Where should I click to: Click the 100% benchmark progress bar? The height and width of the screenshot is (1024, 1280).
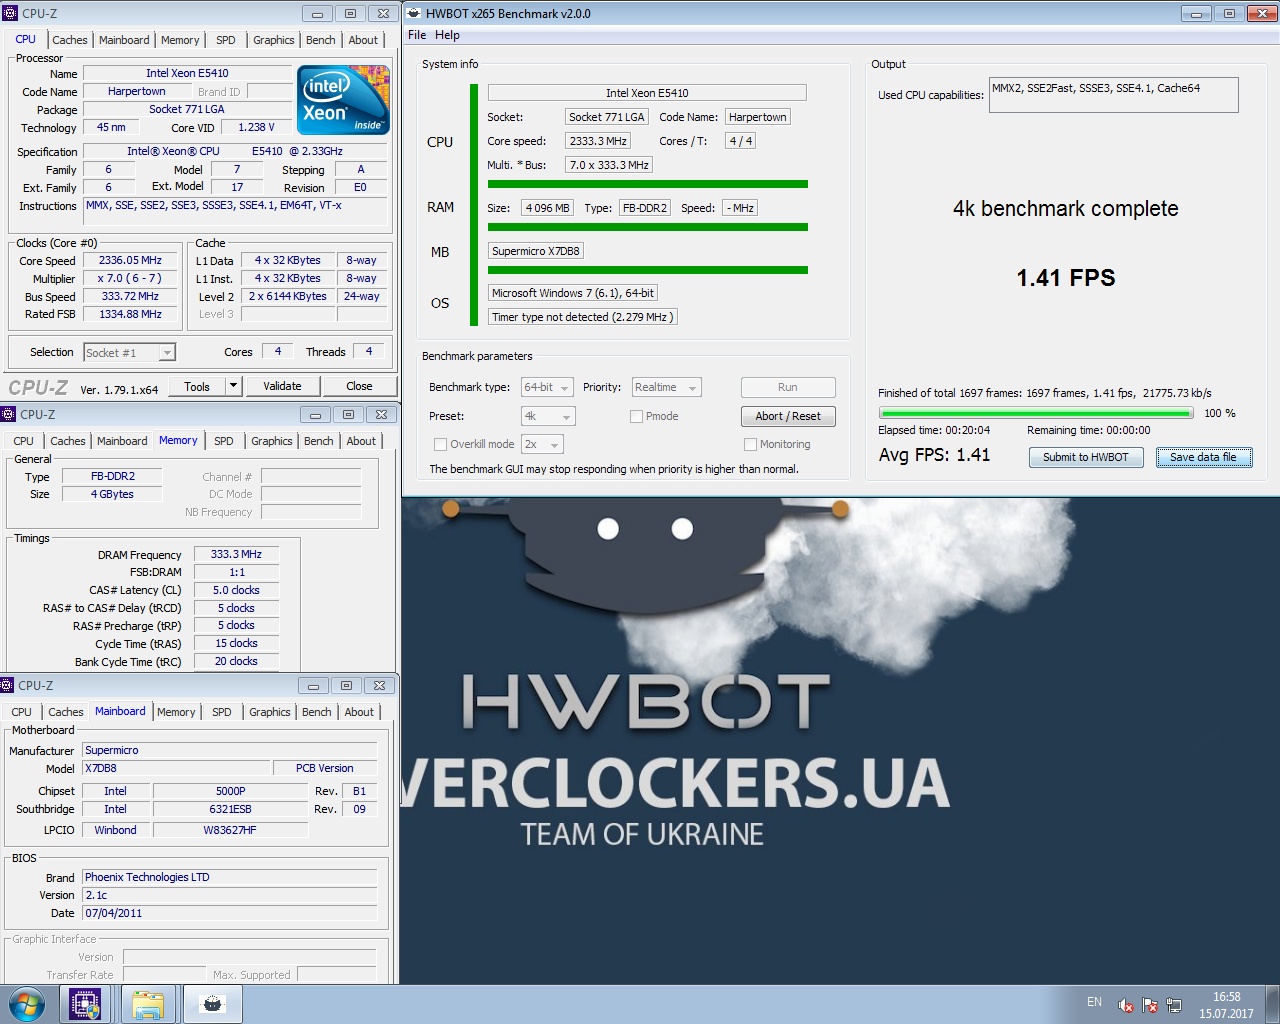1036,413
